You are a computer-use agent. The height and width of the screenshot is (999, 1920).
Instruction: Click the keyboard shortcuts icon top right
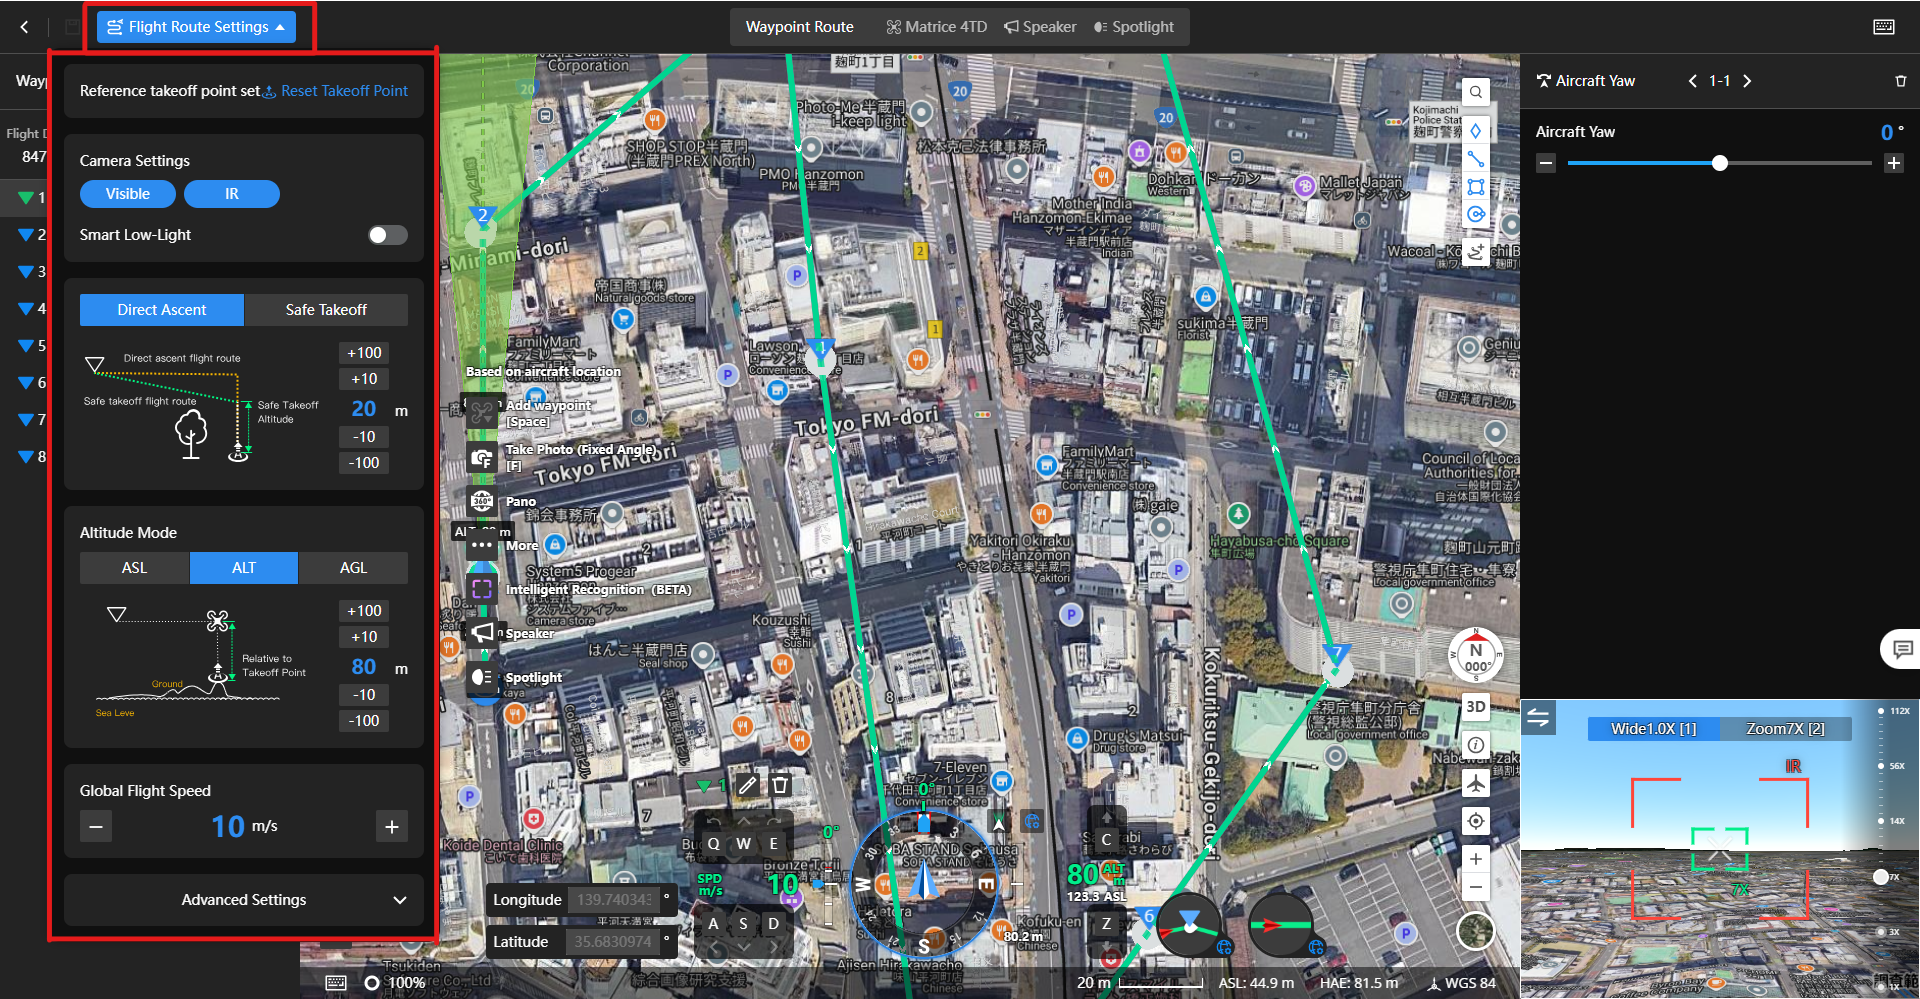[1884, 27]
